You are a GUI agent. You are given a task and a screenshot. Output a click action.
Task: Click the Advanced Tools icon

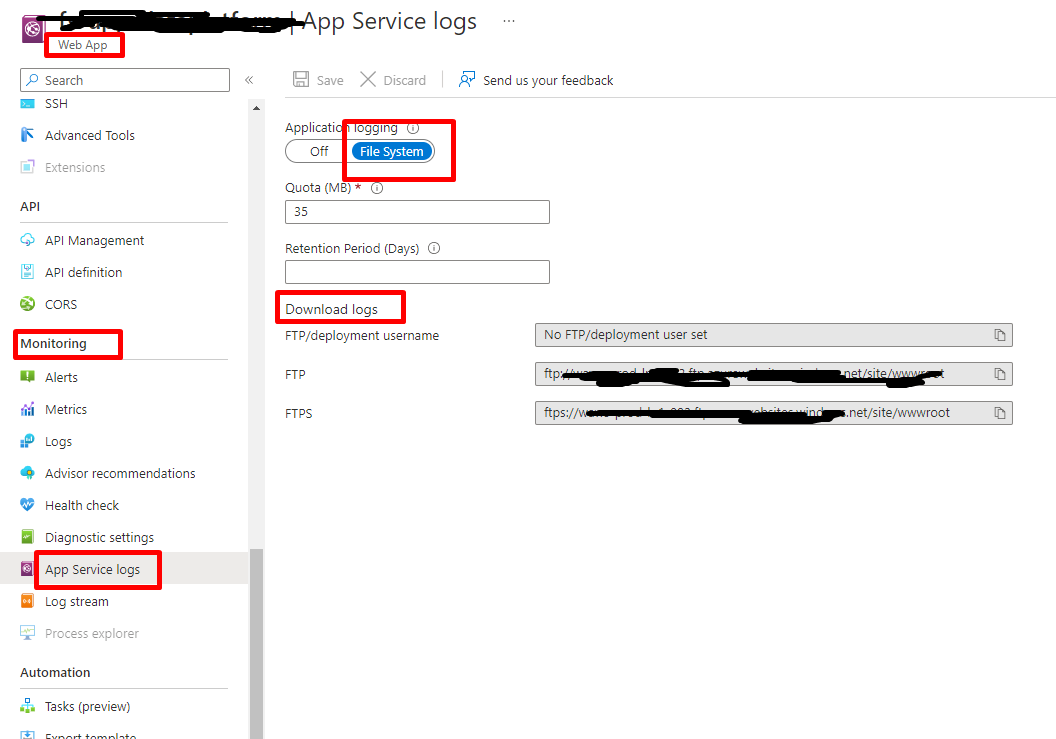(27, 135)
